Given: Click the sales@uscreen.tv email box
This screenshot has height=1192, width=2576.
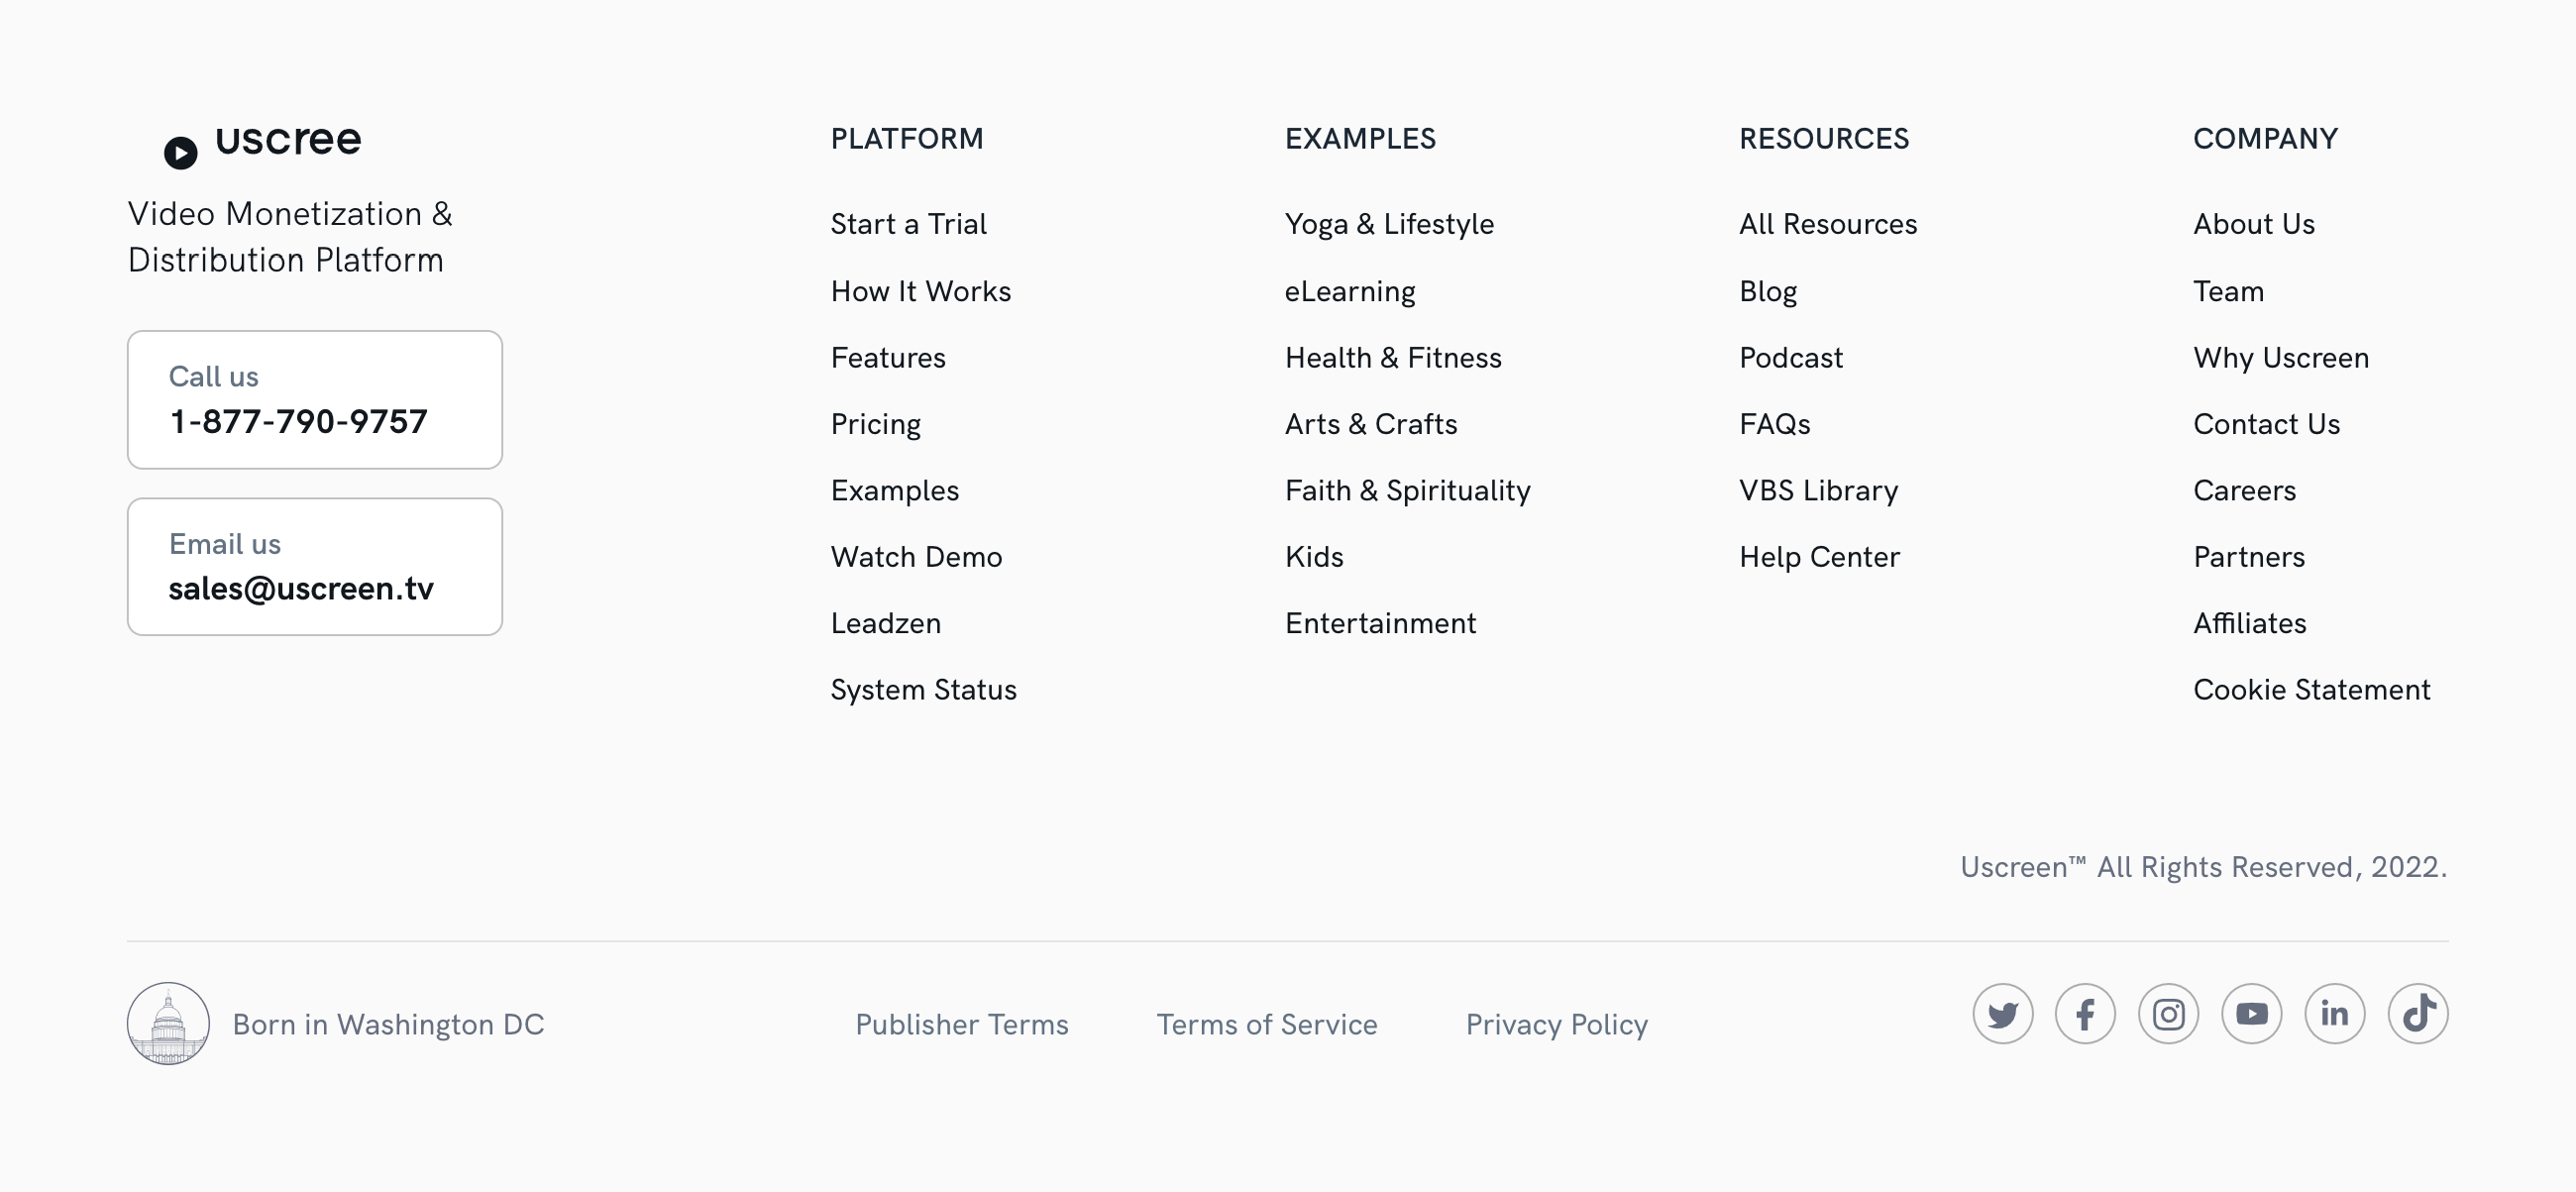Looking at the screenshot, I should [x=314, y=567].
